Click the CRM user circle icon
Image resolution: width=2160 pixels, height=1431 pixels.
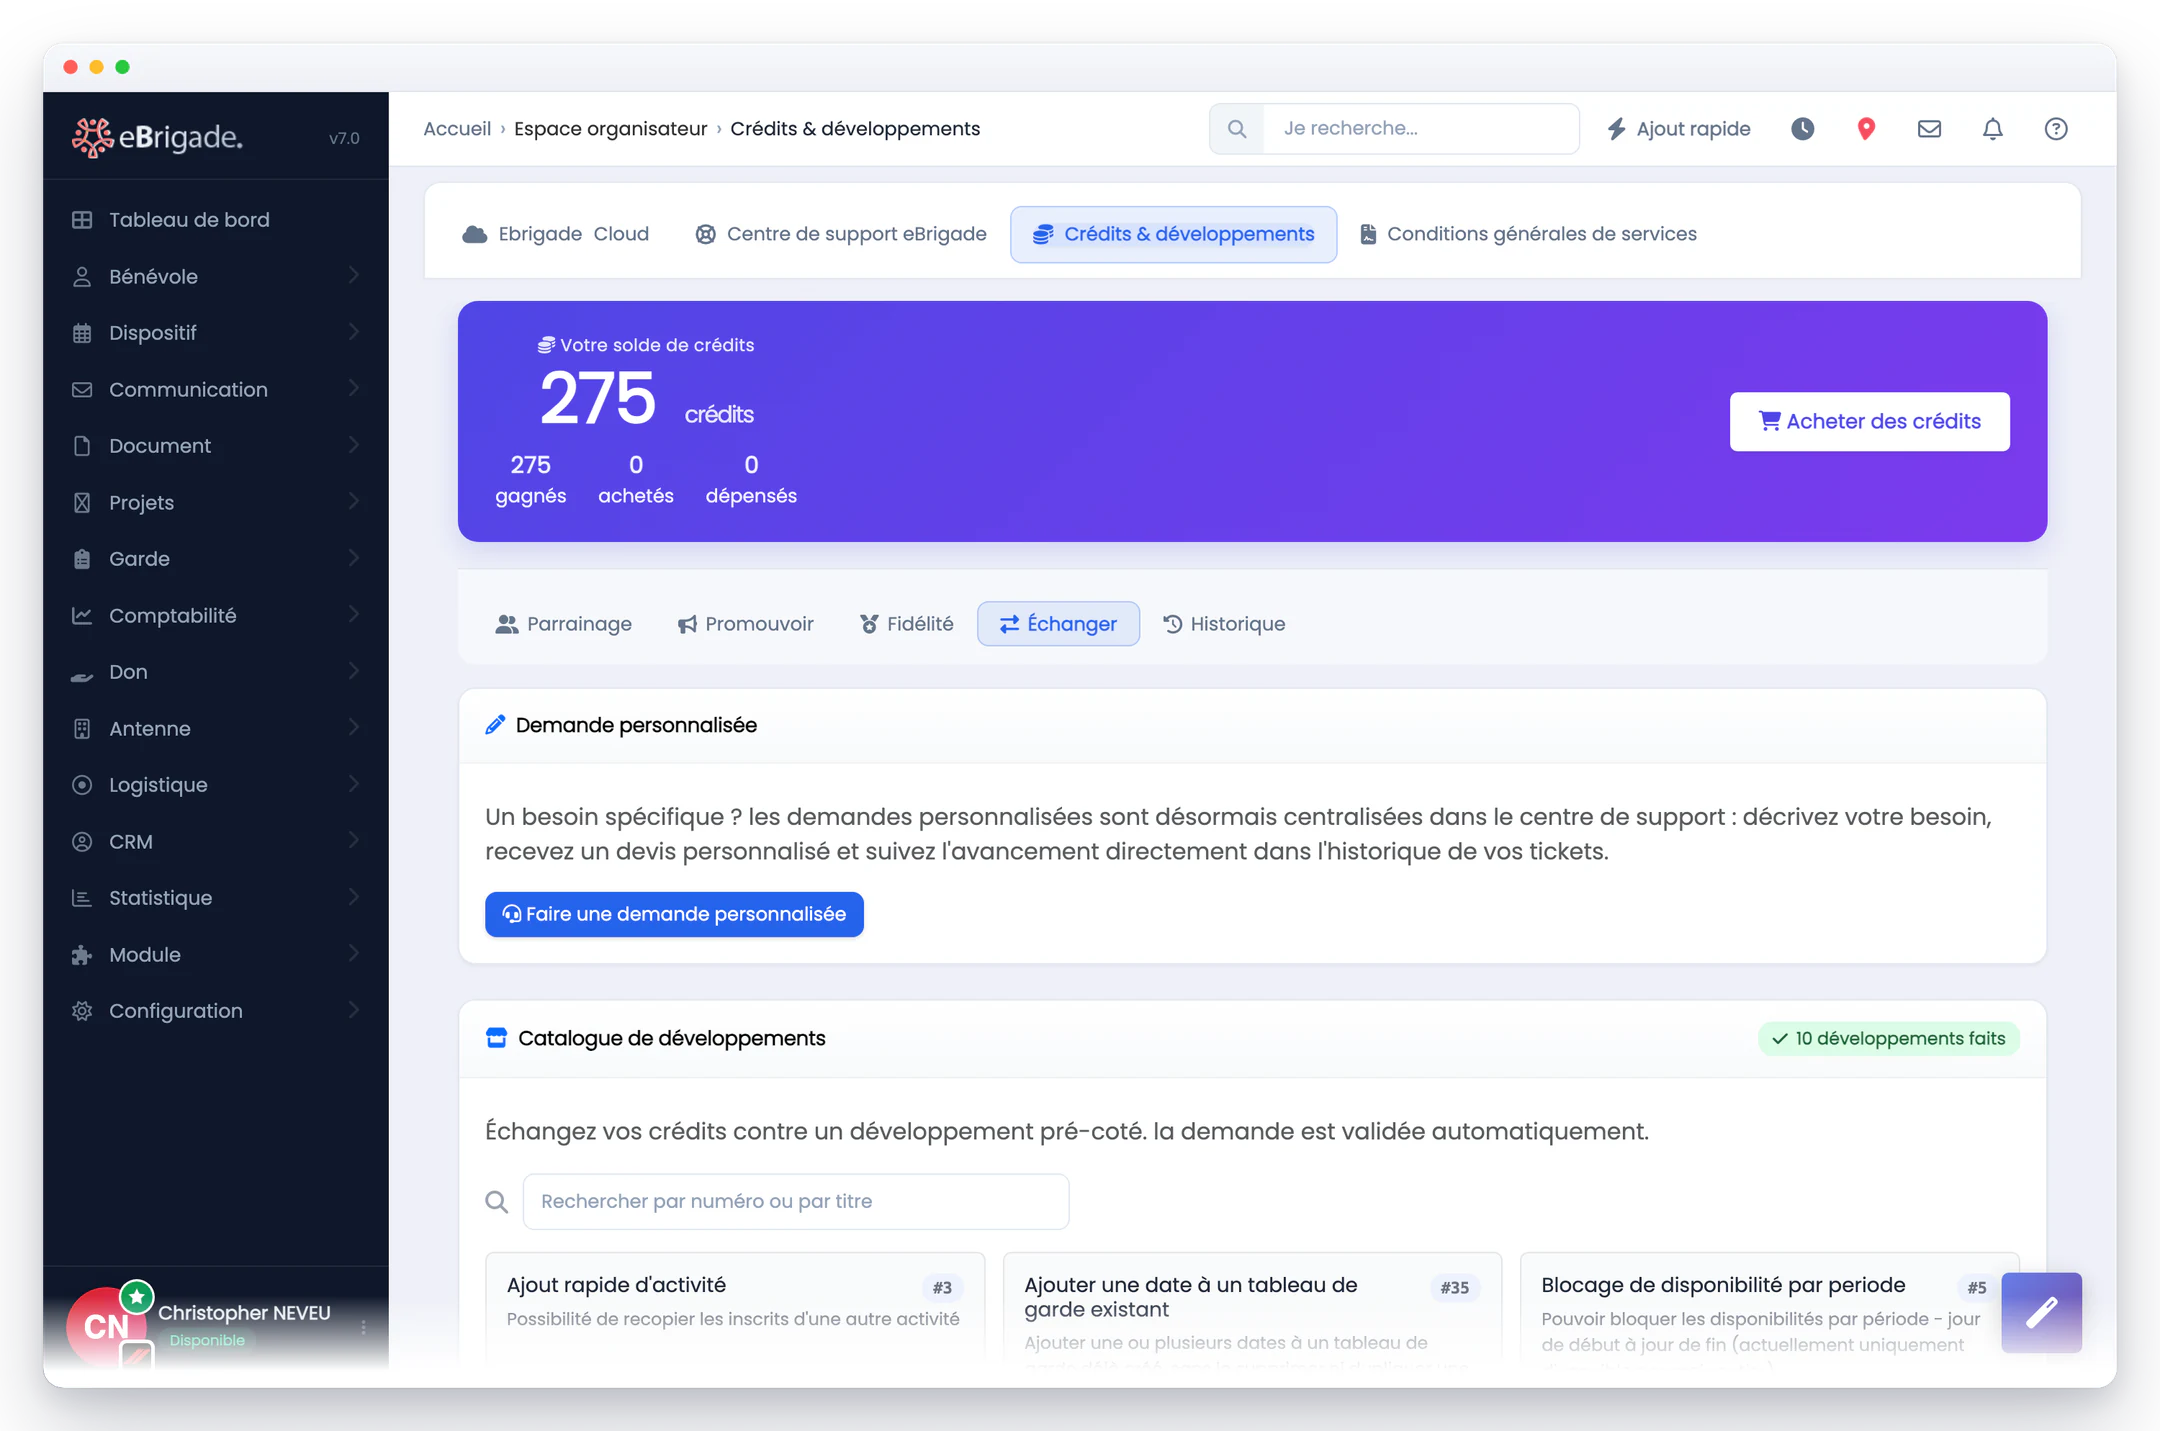pos(82,842)
